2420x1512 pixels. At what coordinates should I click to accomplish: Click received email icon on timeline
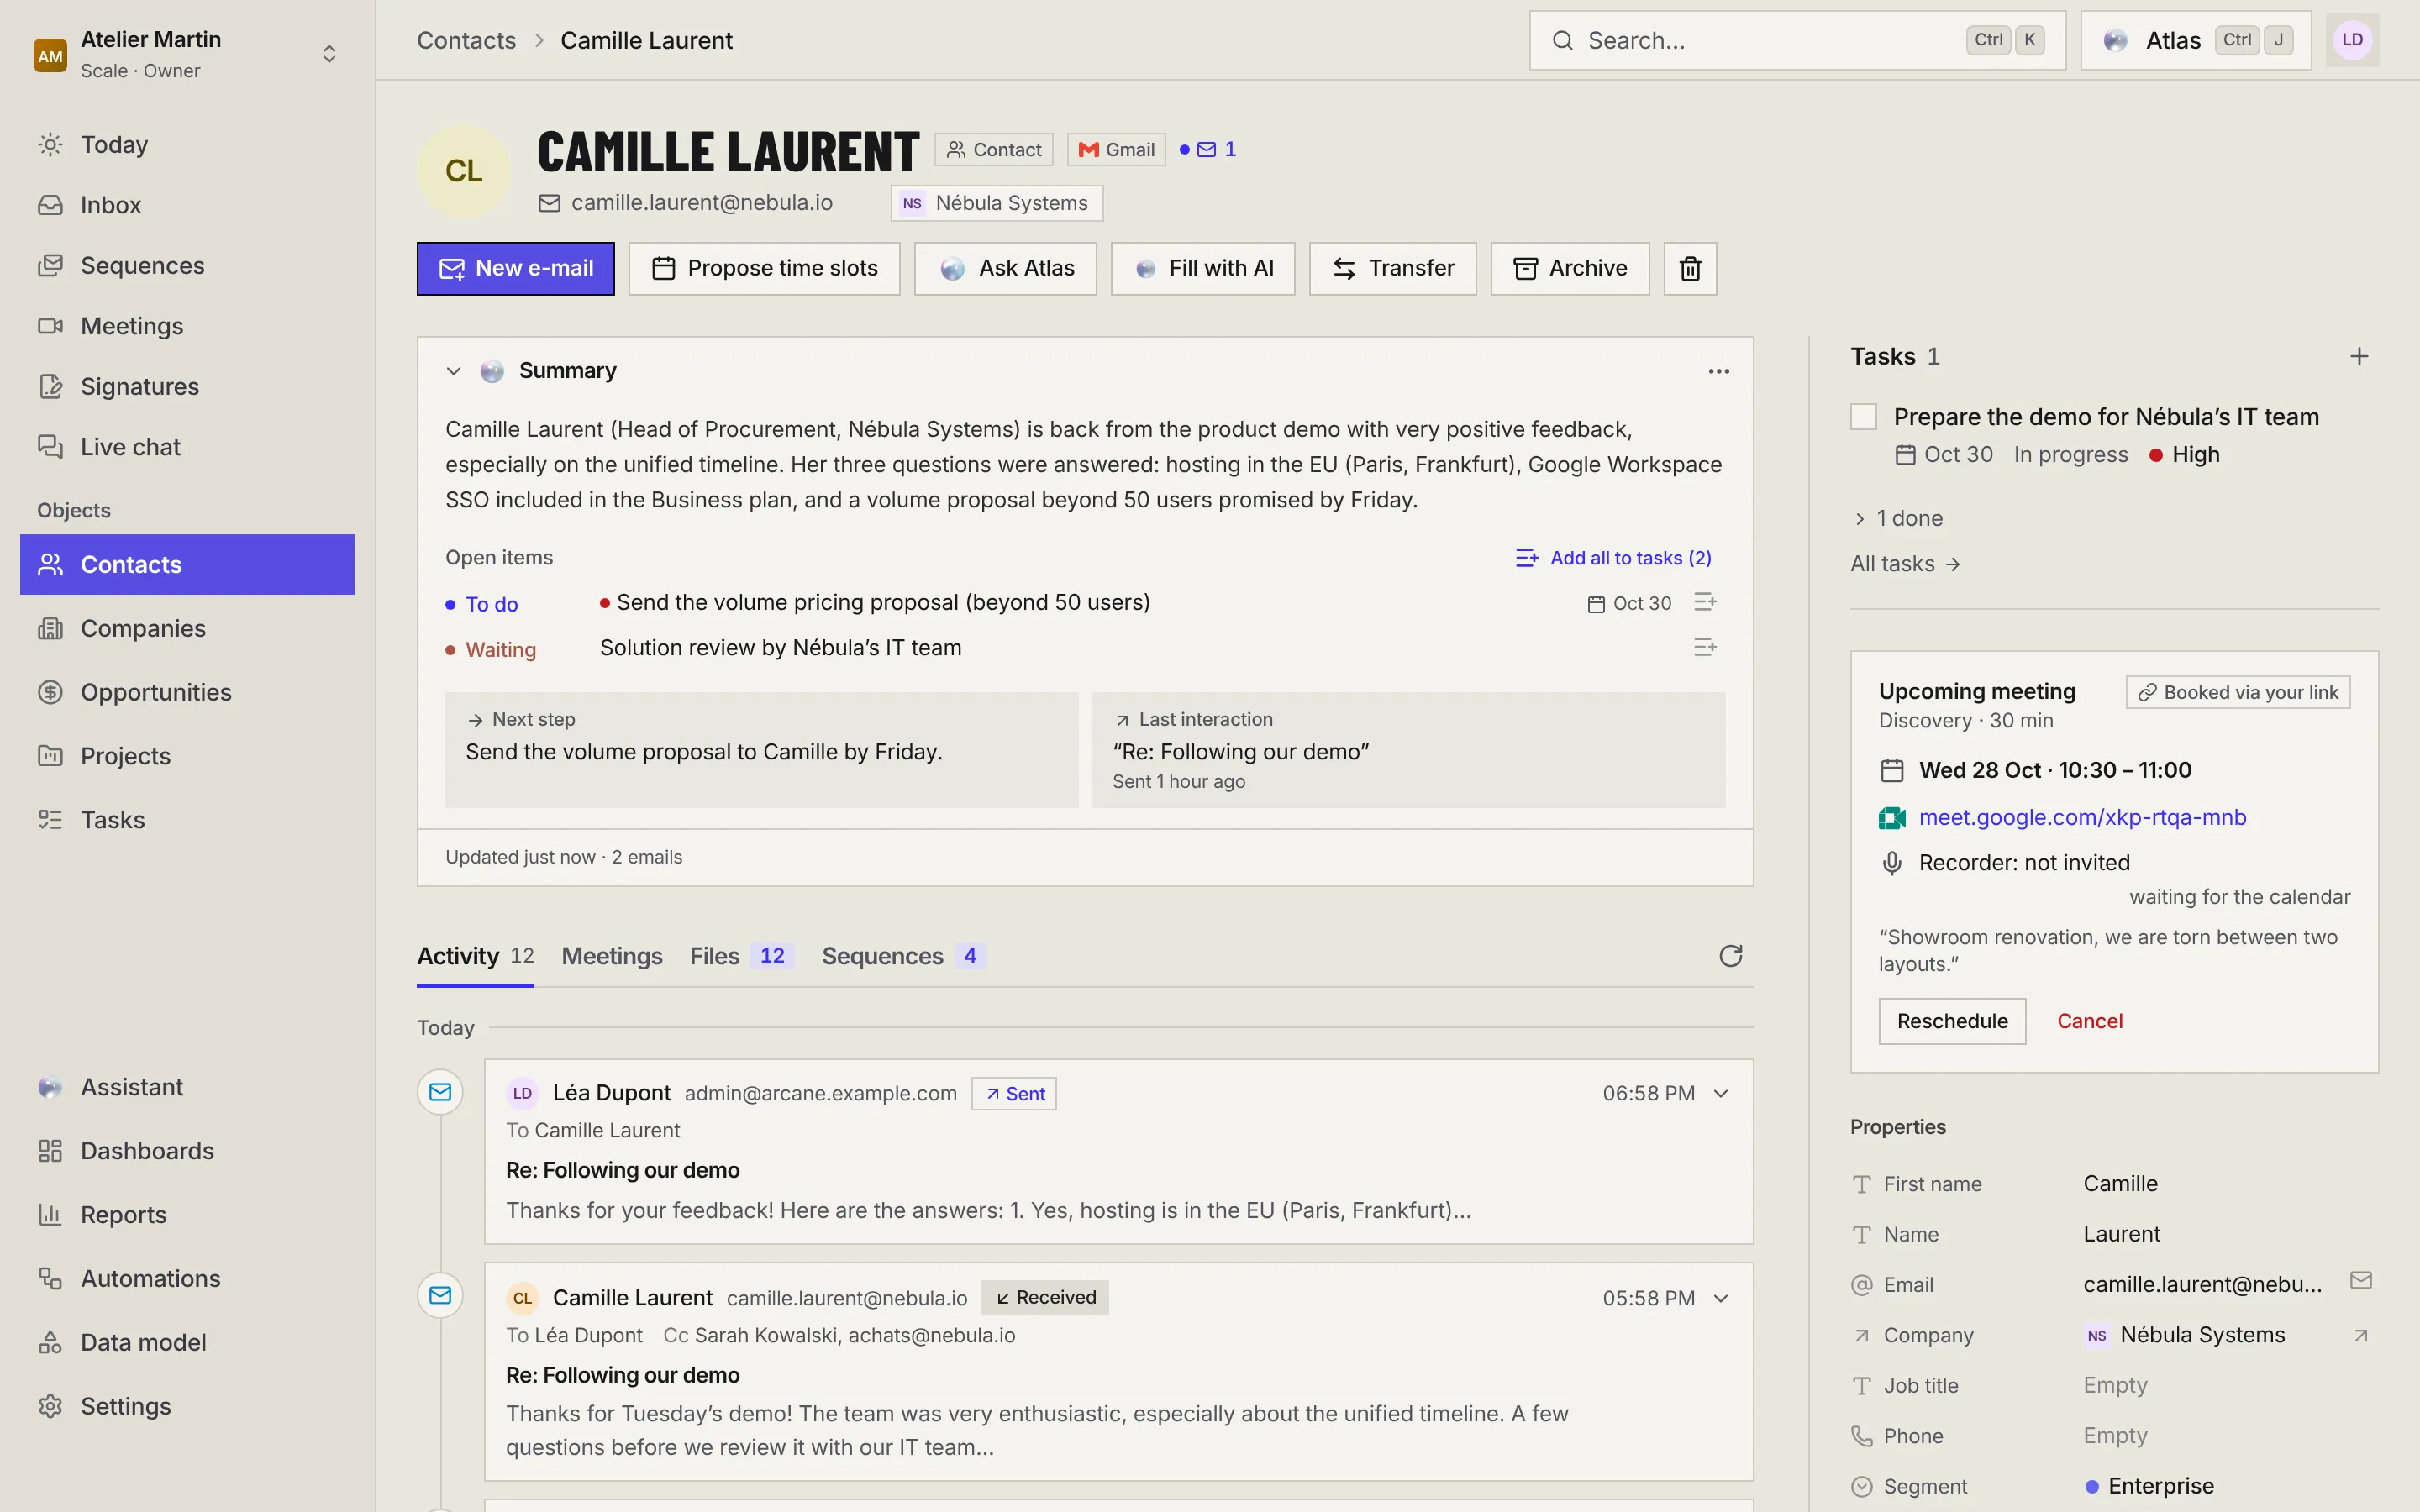click(x=440, y=1296)
